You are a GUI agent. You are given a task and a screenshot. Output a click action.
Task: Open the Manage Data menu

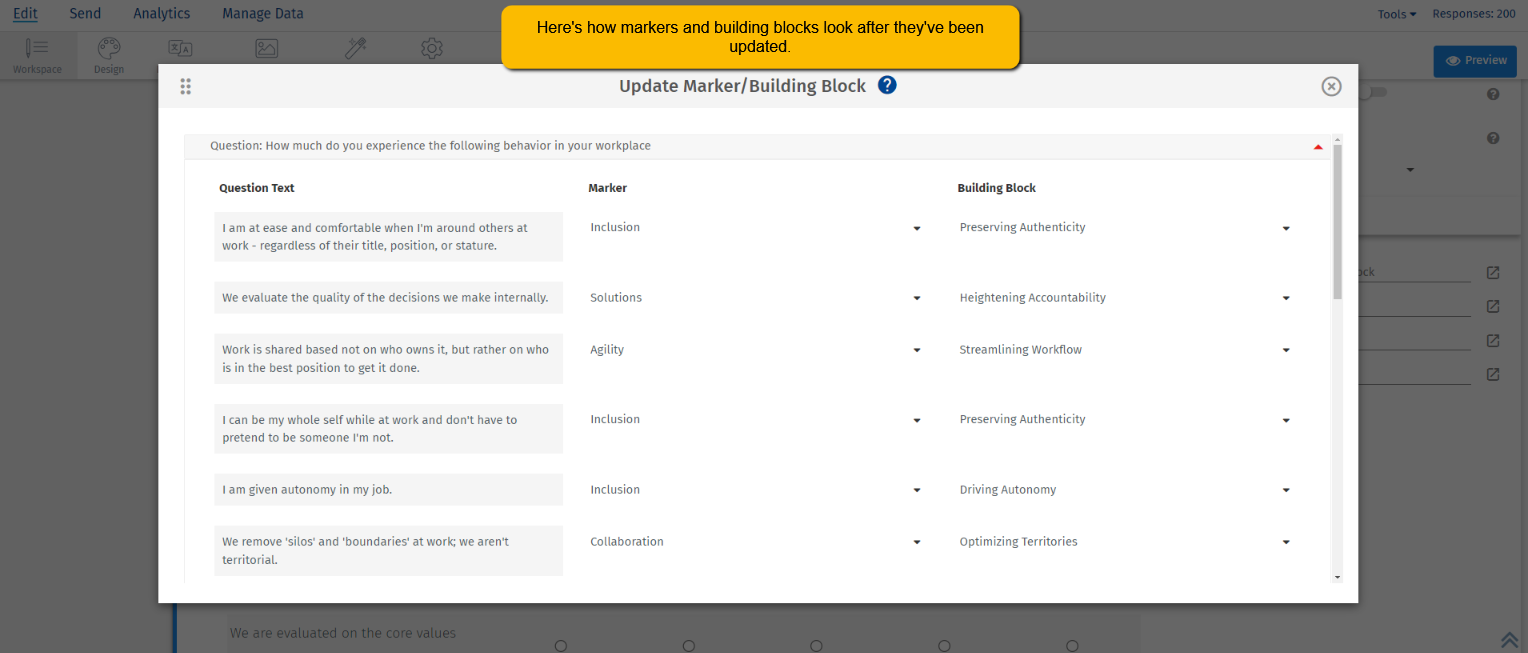[263, 14]
